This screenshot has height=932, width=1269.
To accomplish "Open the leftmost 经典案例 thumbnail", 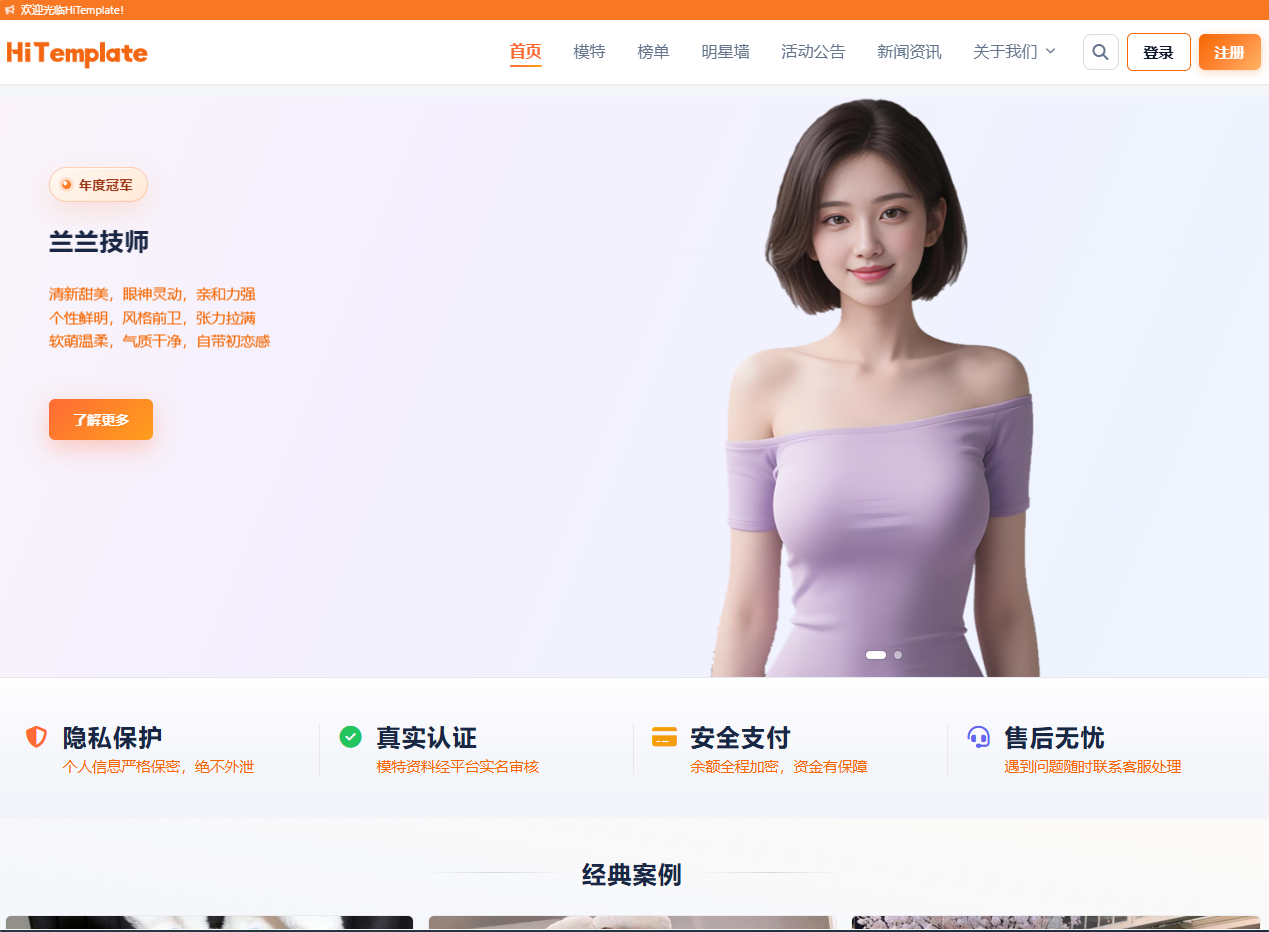I will (x=209, y=922).
